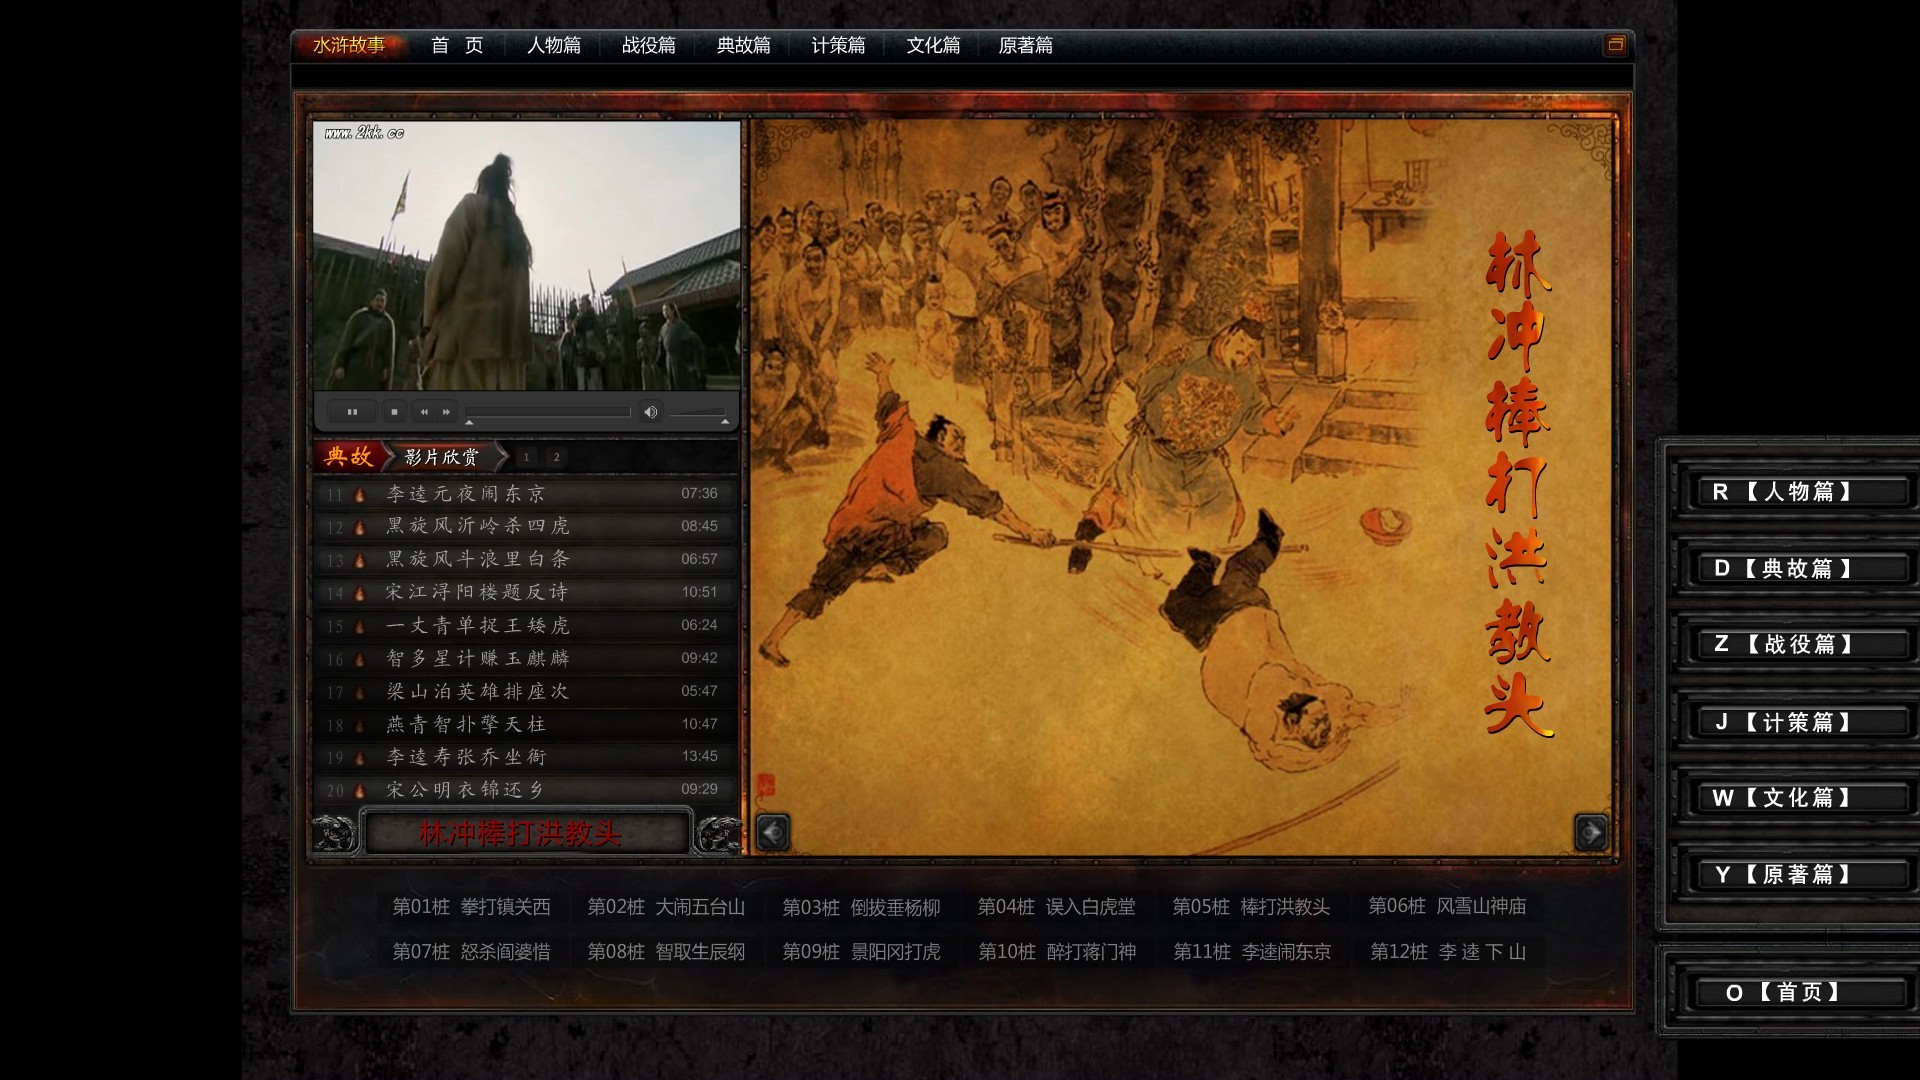
Task: Open story 第03桩 倒拔垂杨柳
Action: click(861, 907)
